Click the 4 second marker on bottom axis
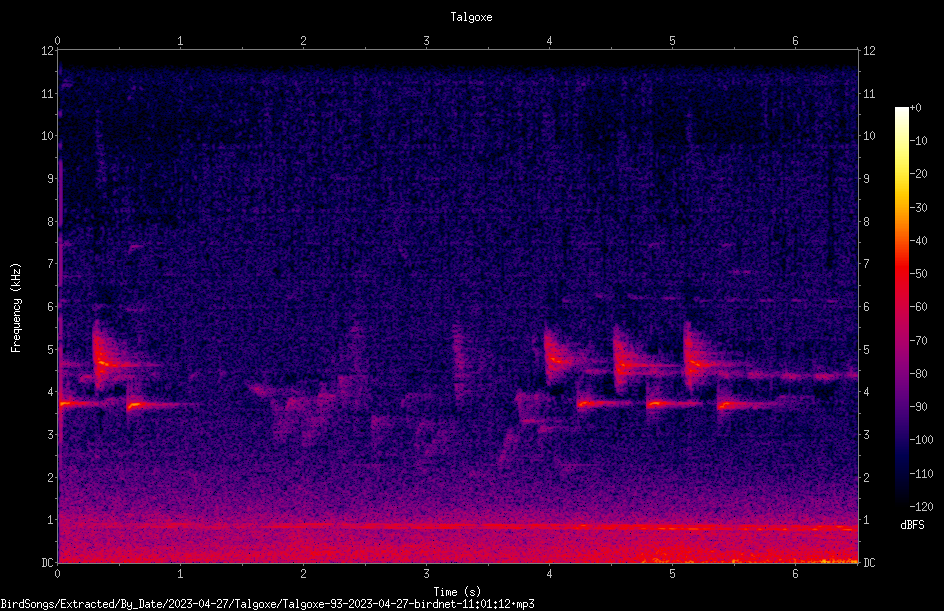The height and width of the screenshot is (611, 944). pyautogui.click(x=549, y=574)
